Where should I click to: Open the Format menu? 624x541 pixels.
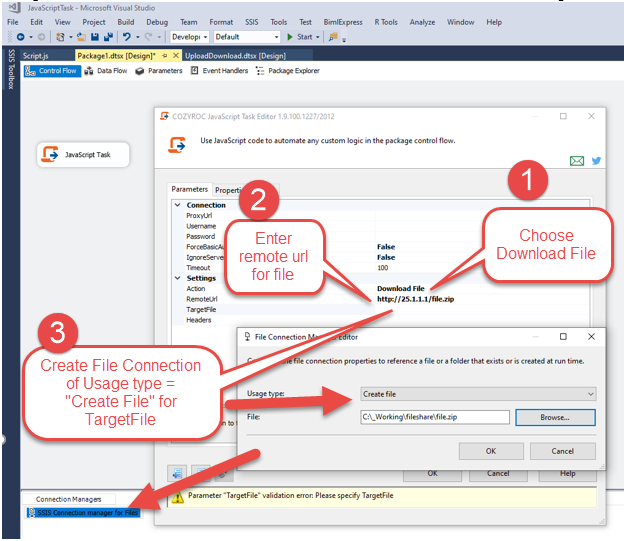[x=221, y=22]
